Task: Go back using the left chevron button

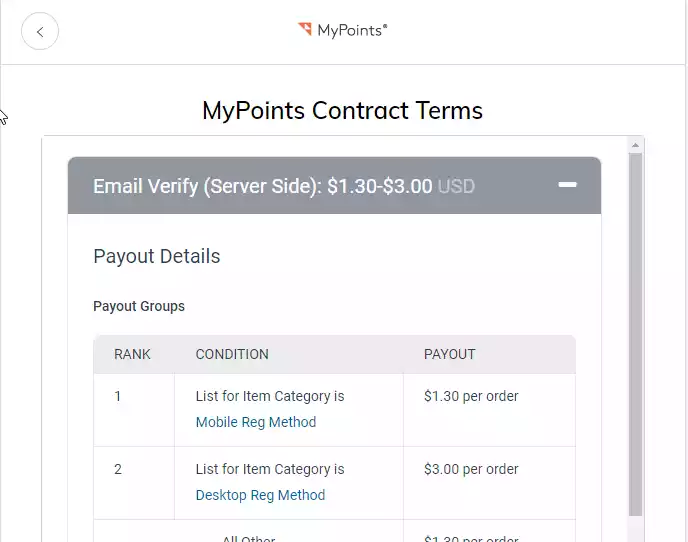Action: tap(40, 31)
